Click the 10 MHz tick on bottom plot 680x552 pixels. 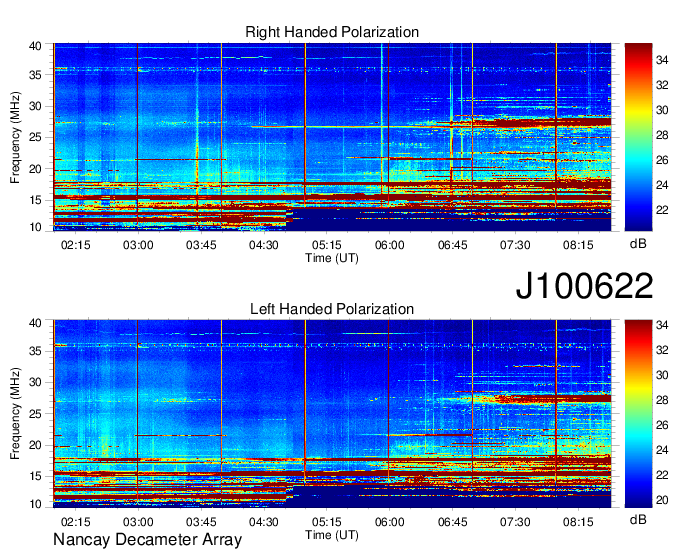35,504
